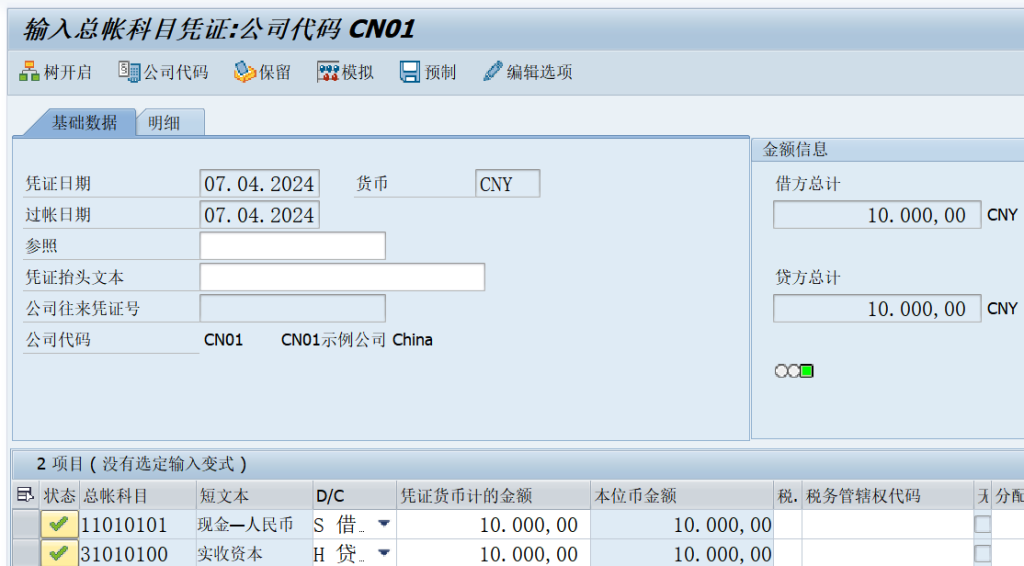Screen dimensions: 1024x566
Task: Click the 税务管辖权代码 column header
Action: (x=887, y=495)
